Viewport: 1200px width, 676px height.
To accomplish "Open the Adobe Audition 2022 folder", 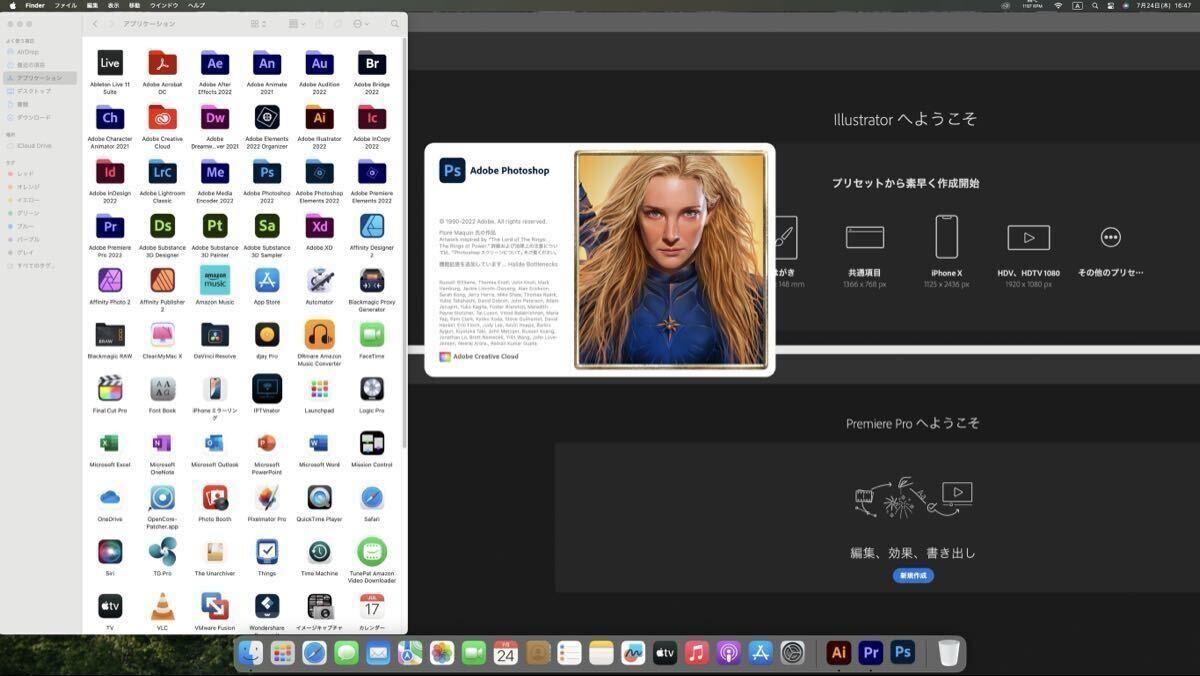I will pos(319,63).
